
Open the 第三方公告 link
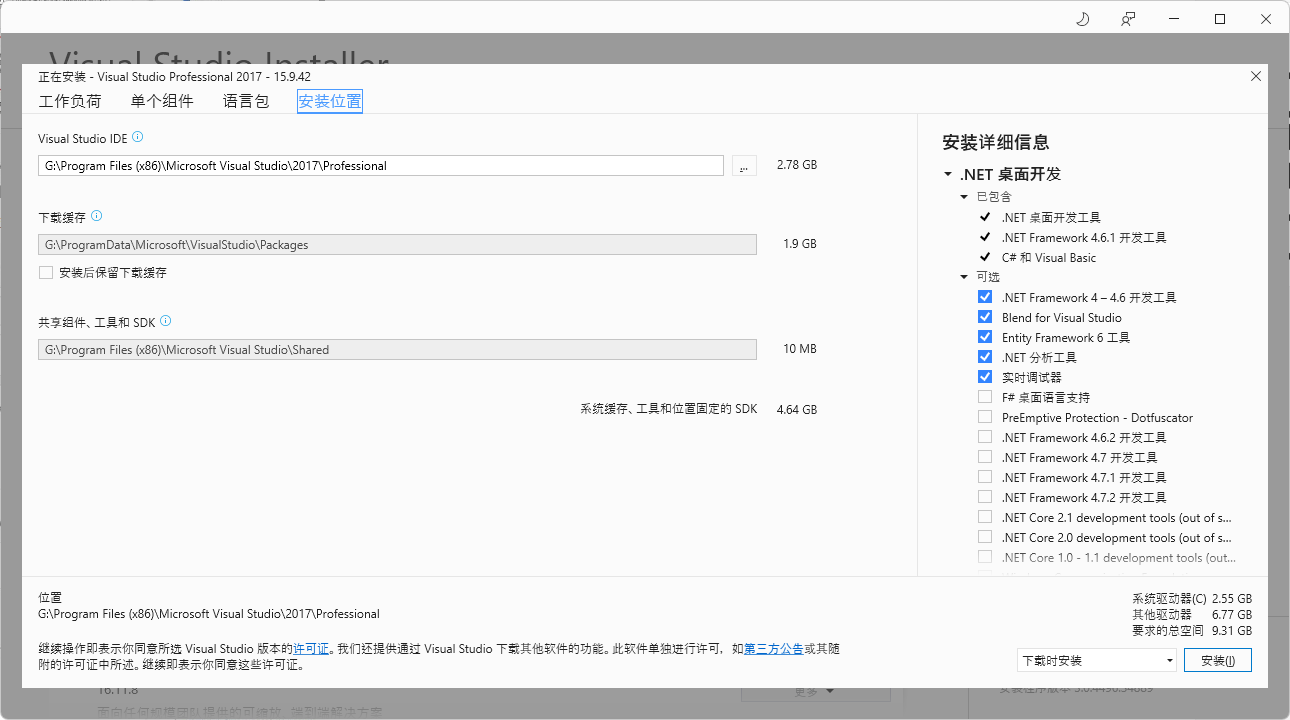point(773,649)
